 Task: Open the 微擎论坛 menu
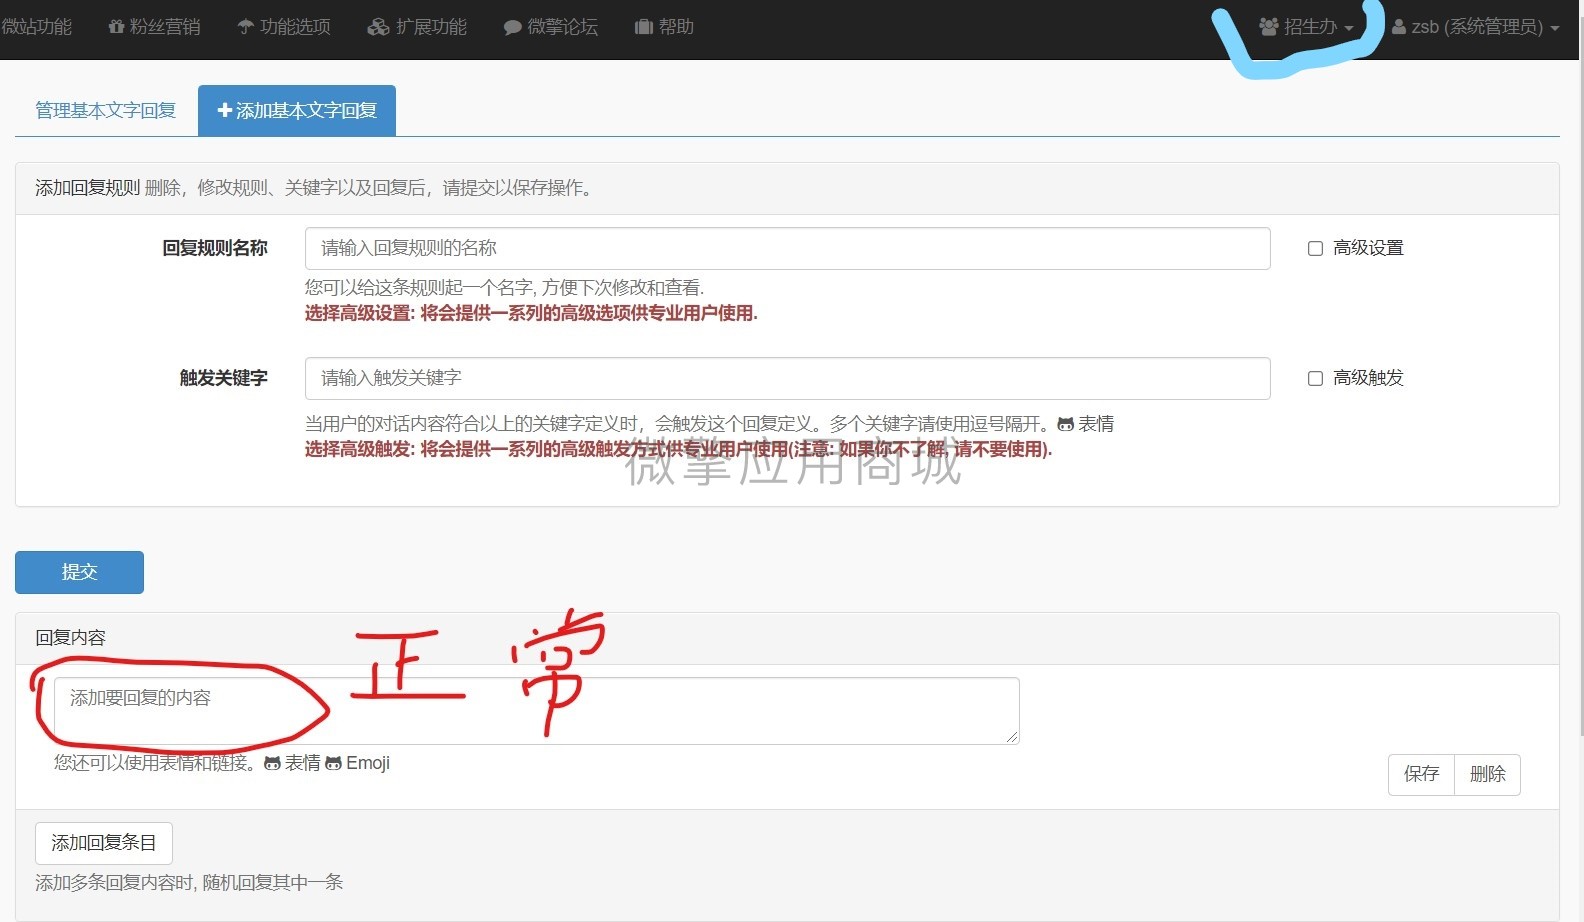tap(551, 27)
